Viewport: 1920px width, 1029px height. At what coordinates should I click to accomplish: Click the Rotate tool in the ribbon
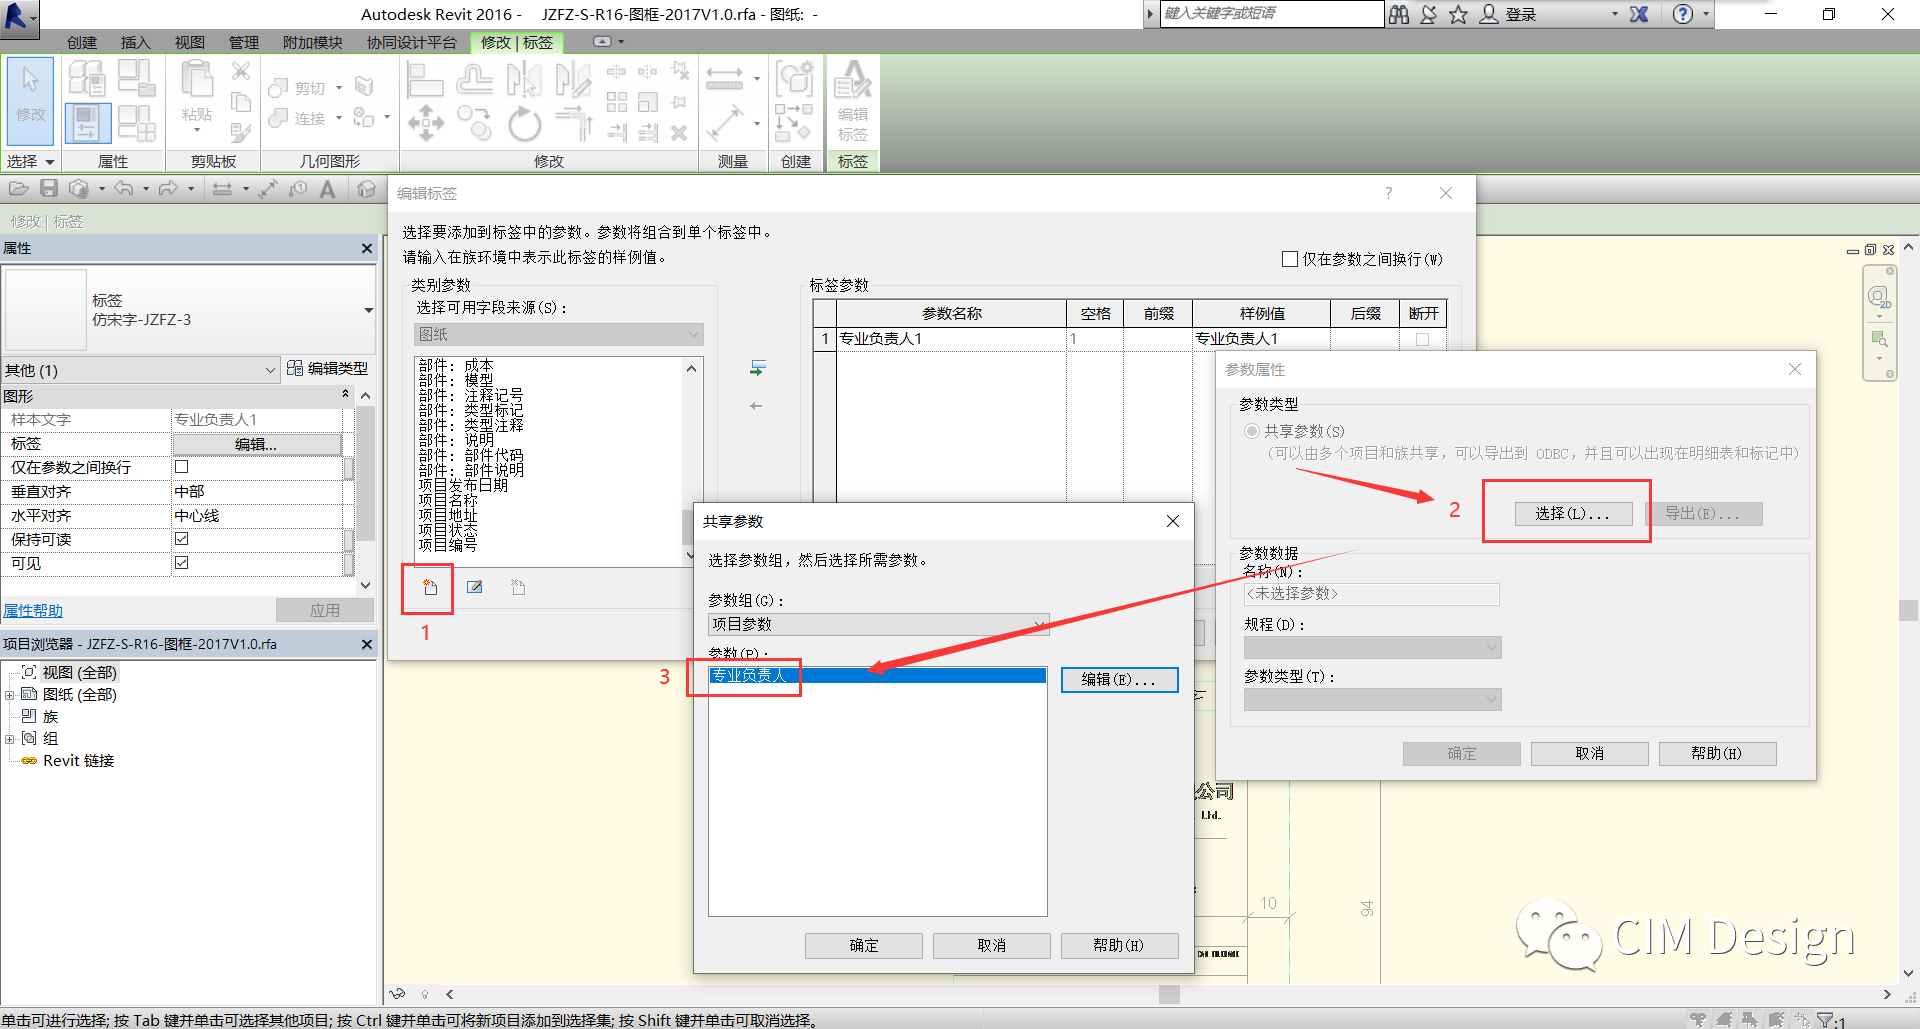tap(525, 125)
